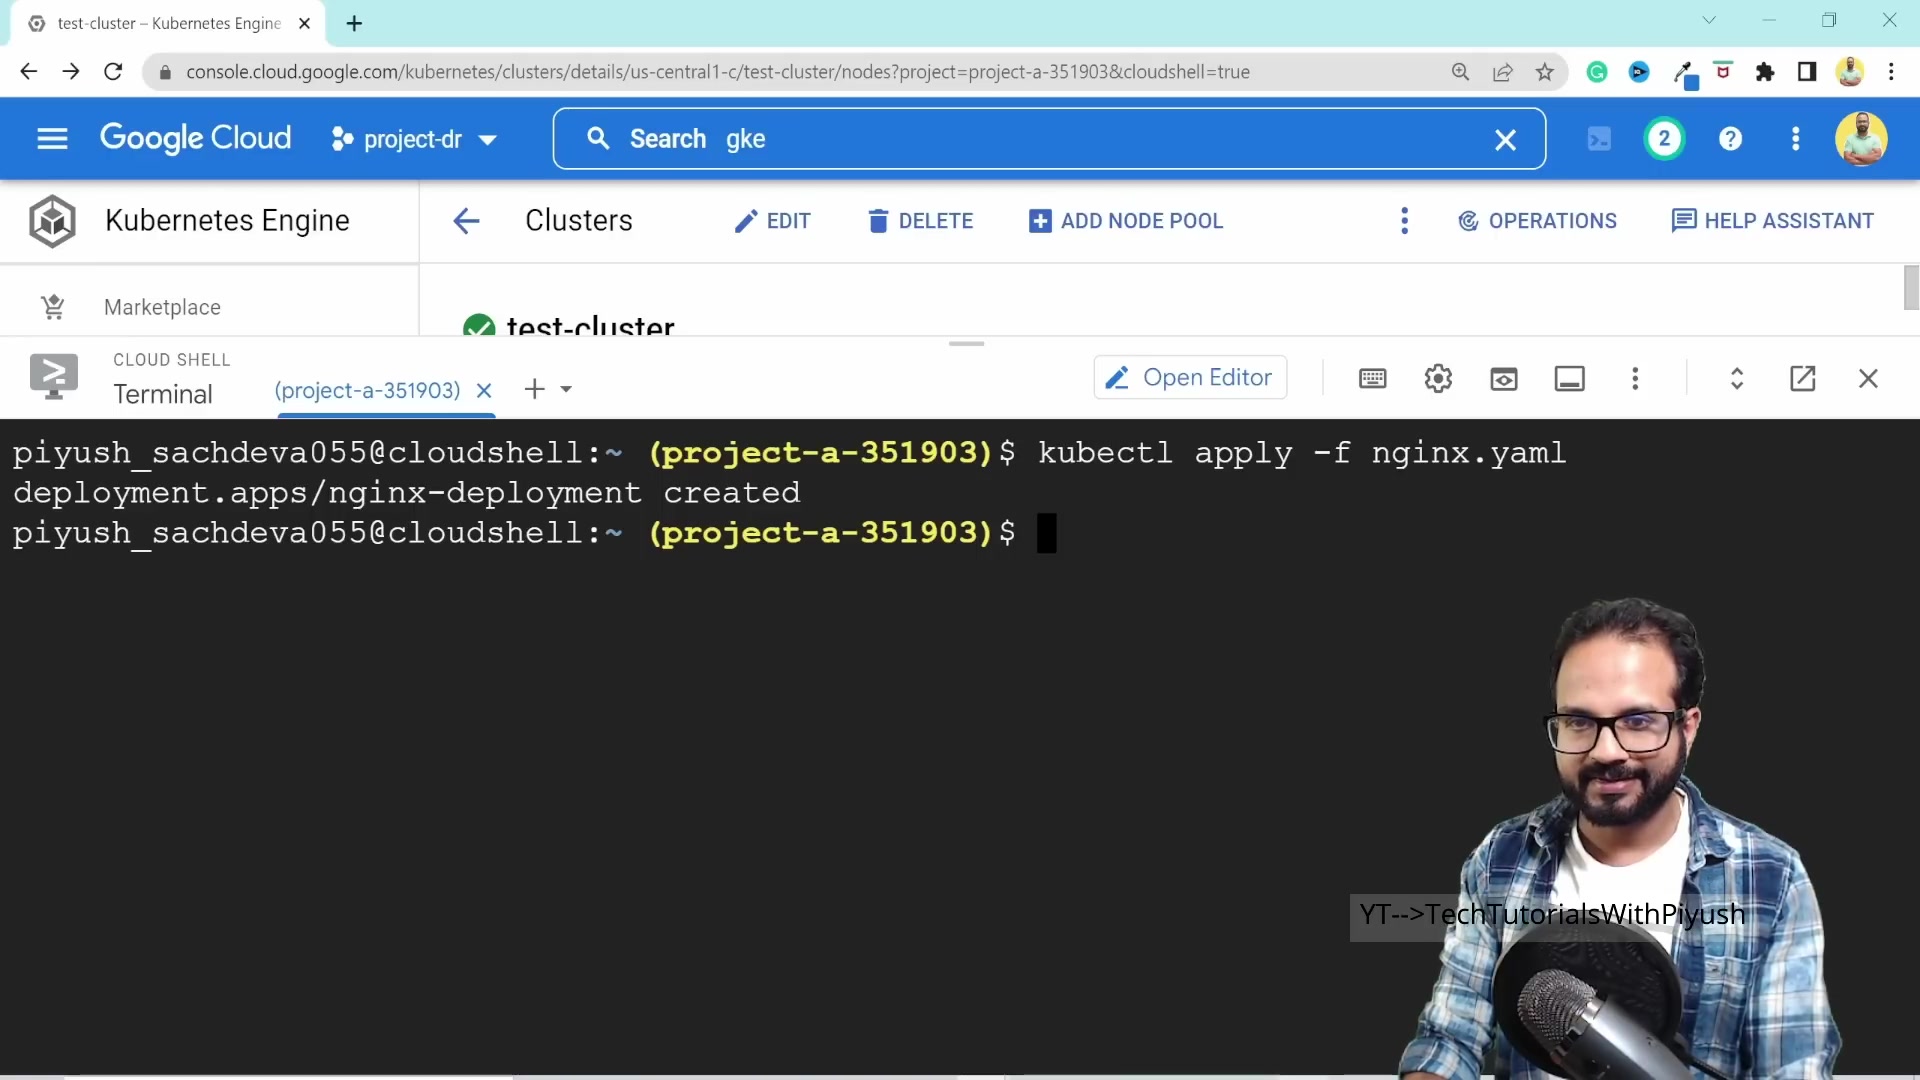Click Open Editor button
1920x1080 pixels.
tap(1190, 378)
